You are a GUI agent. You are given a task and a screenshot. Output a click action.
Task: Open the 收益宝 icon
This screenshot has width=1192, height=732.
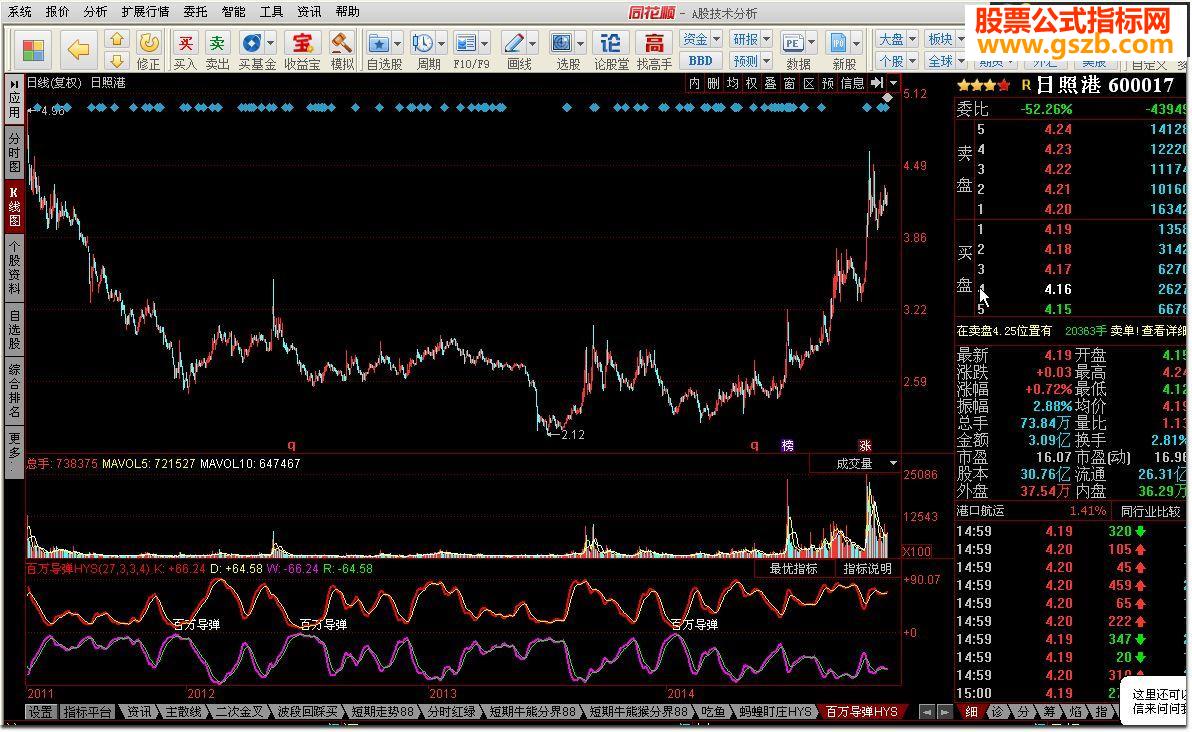tap(303, 43)
